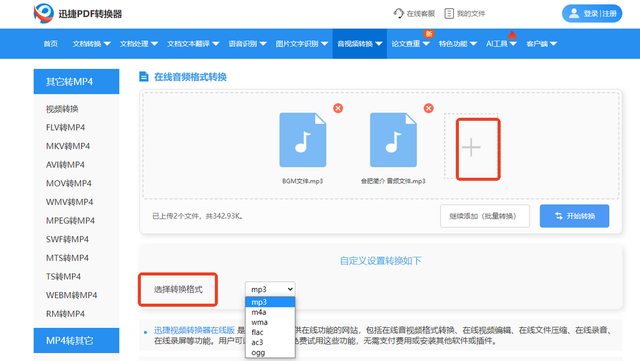Open the 迅捷视频转换器在线版 link
This screenshot has width=640, height=361.
click(194, 330)
